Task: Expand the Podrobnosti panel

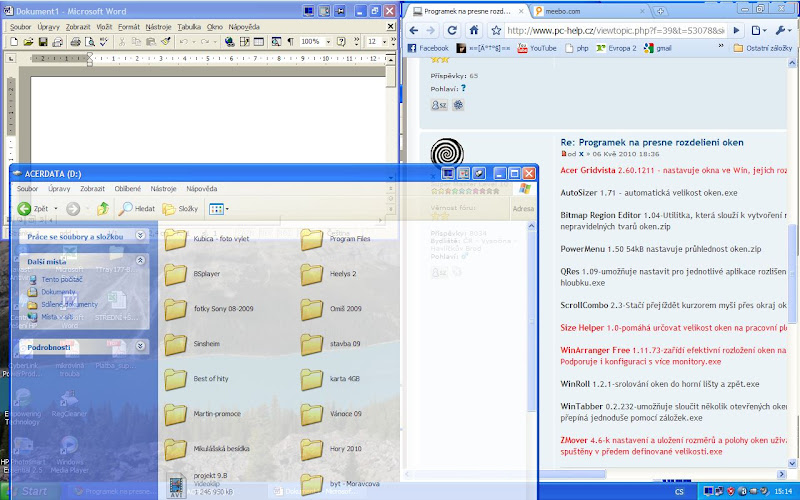Action: pos(140,346)
